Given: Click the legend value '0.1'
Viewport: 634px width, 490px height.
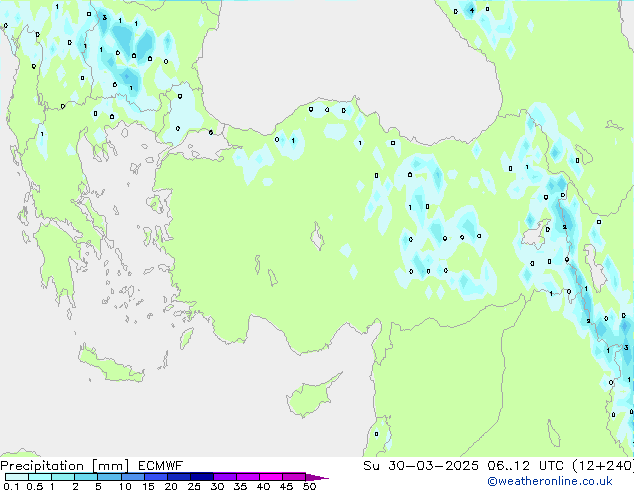Looking at the screenshot, I should 11,486.
